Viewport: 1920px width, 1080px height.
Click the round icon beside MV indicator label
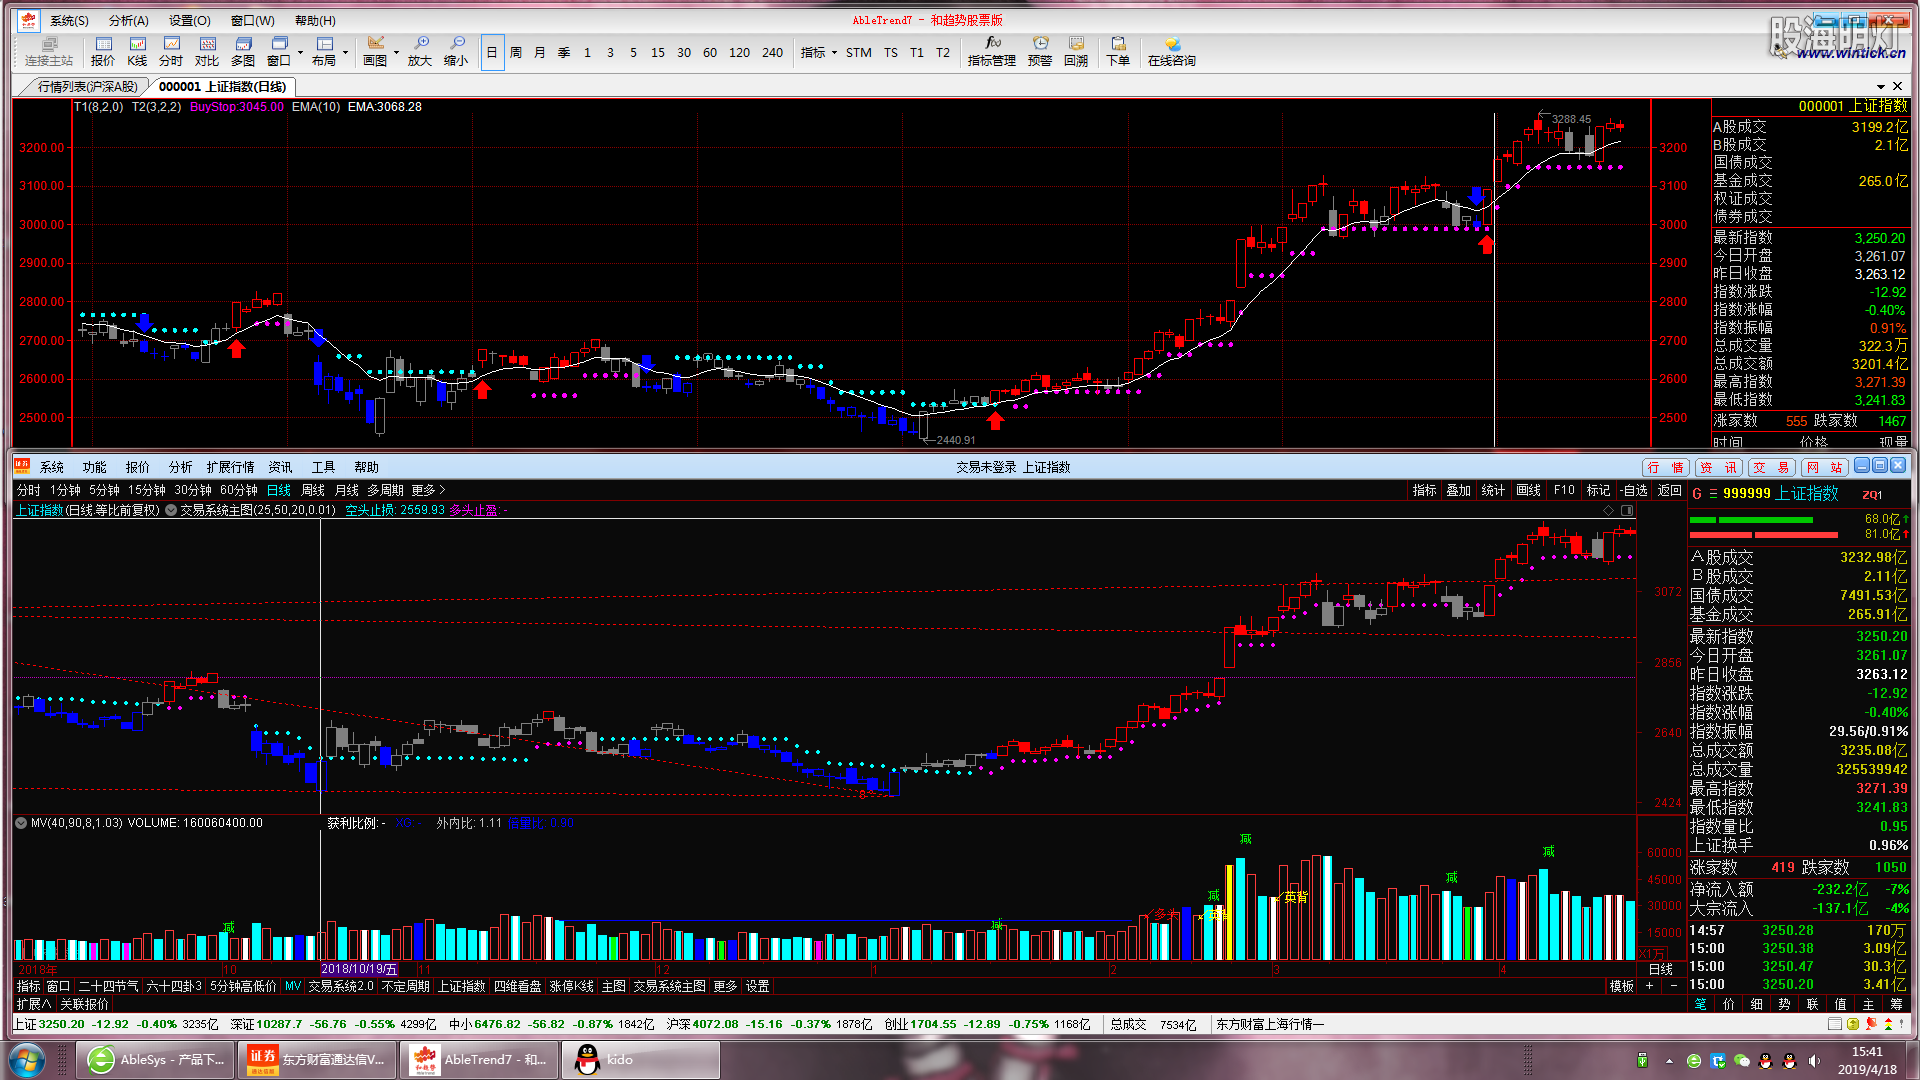21,823
